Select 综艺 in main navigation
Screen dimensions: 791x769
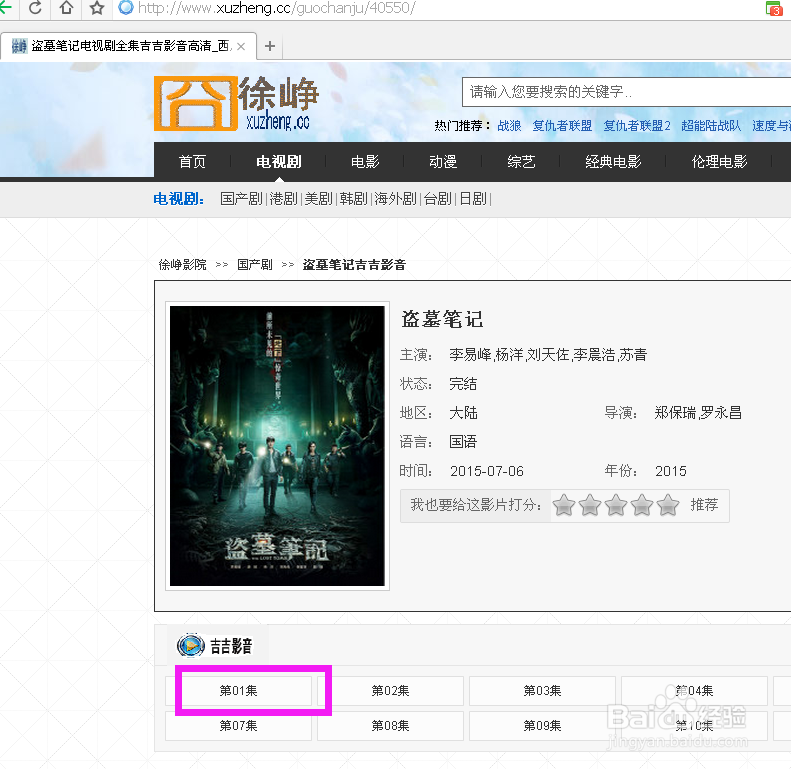click(521, 161)
